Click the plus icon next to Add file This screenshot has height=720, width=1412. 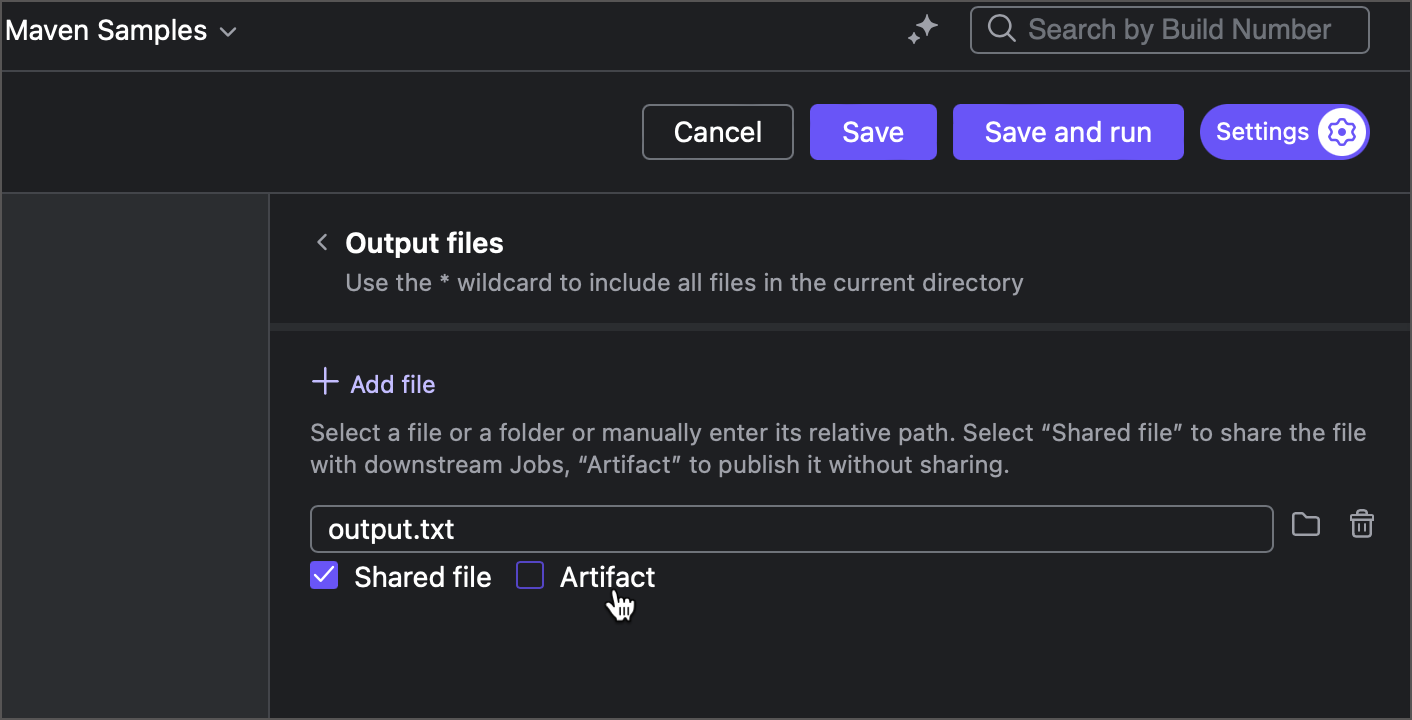325,382
